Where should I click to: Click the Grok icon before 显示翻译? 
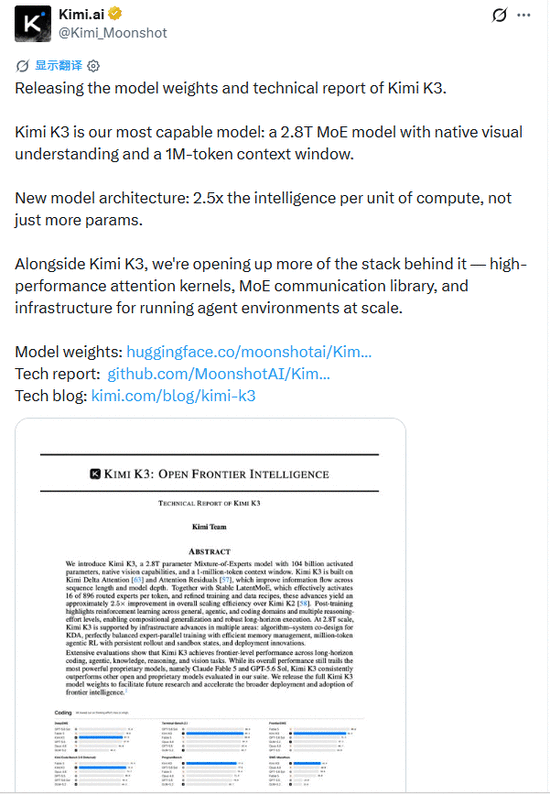point(22,66)
